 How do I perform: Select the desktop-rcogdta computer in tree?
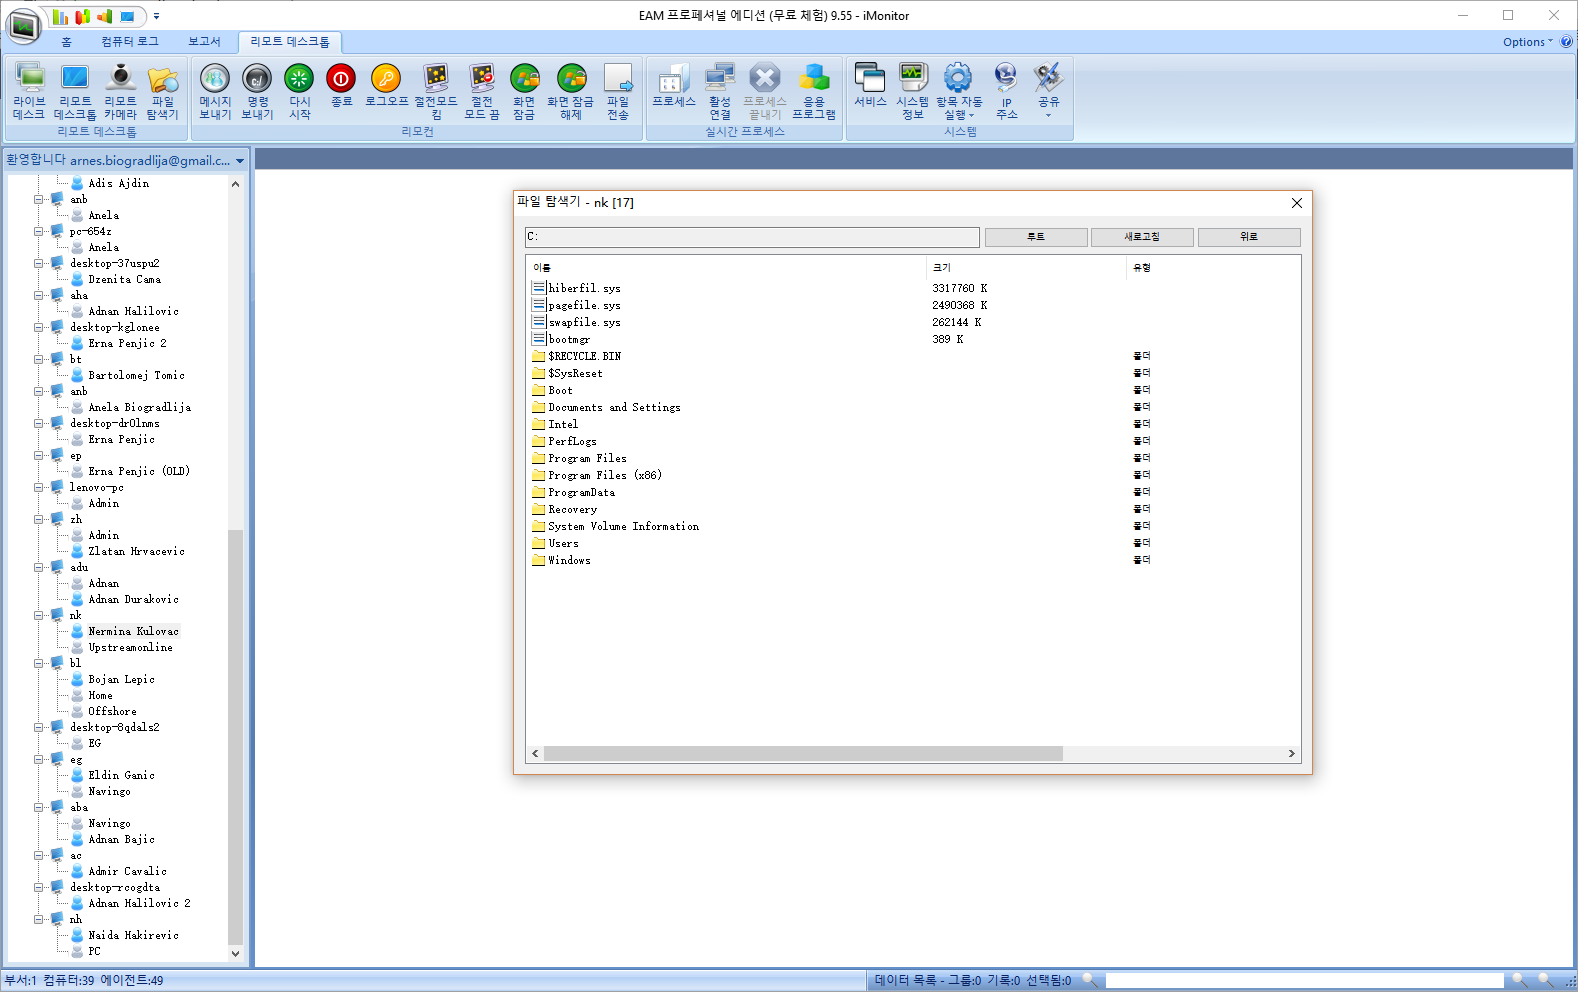point(115,887)
